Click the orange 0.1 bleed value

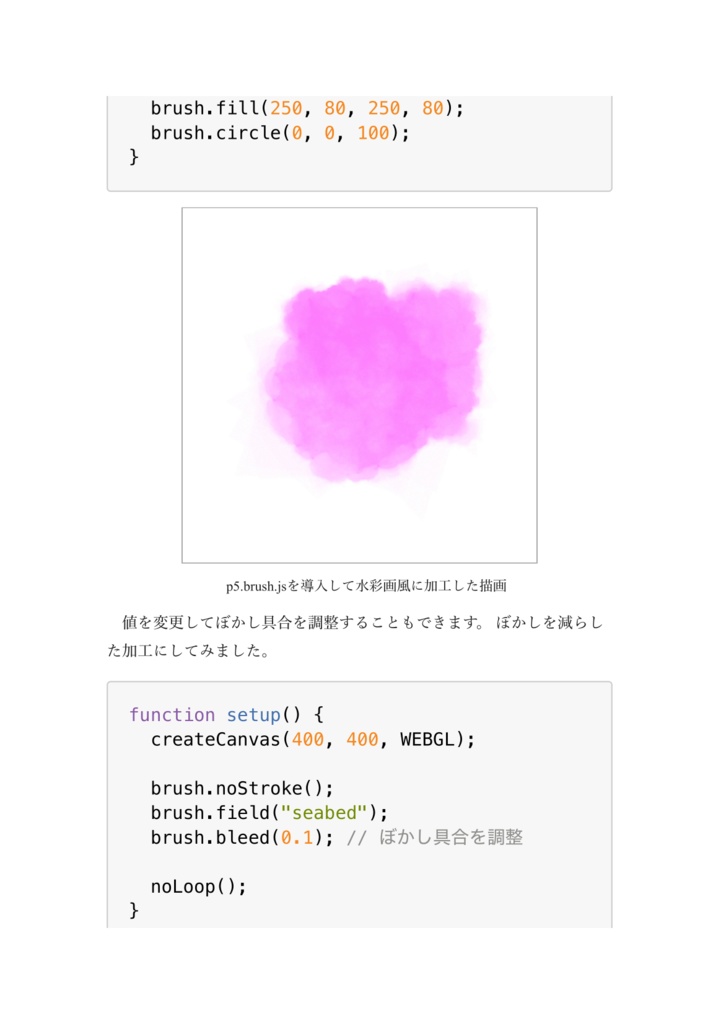click(x=297, y=837)
